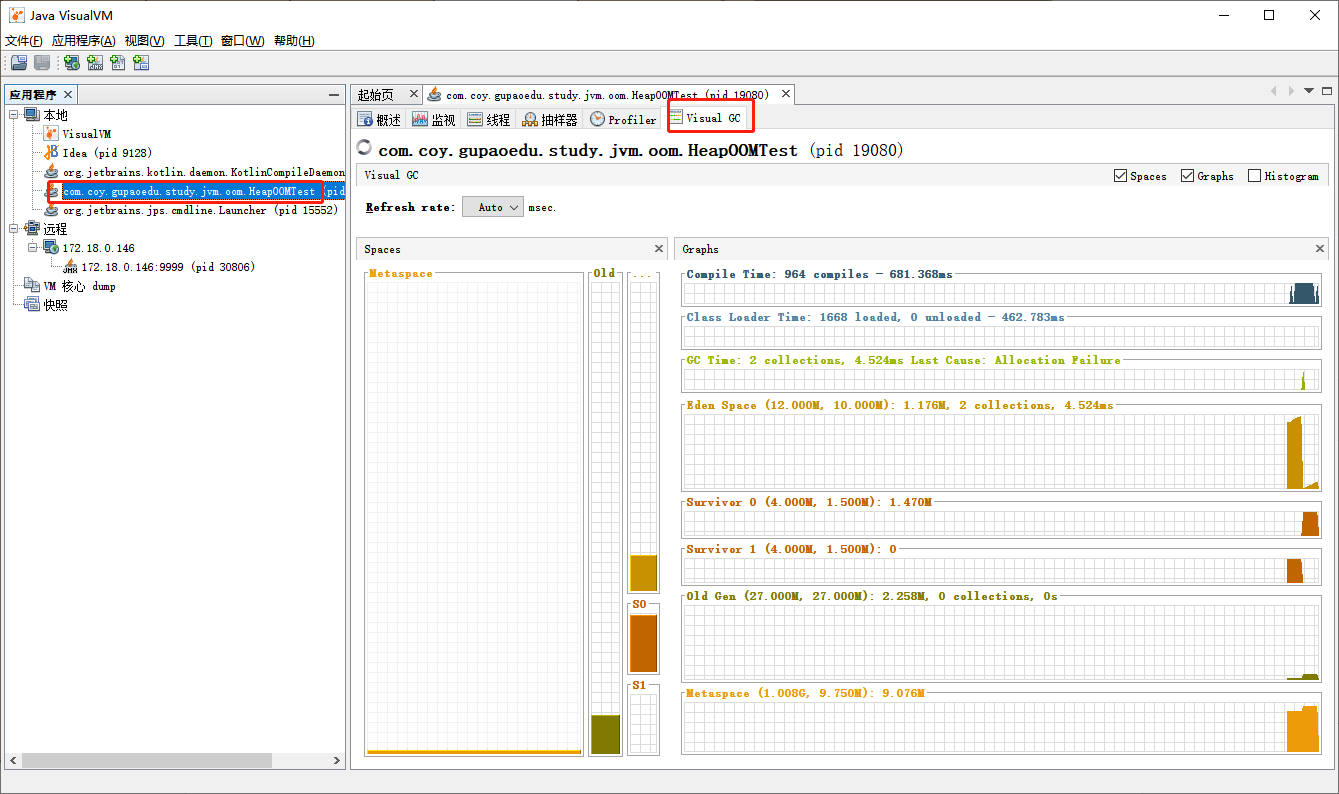Close the HeapOOMTest document tab

(x=786, y=94)
